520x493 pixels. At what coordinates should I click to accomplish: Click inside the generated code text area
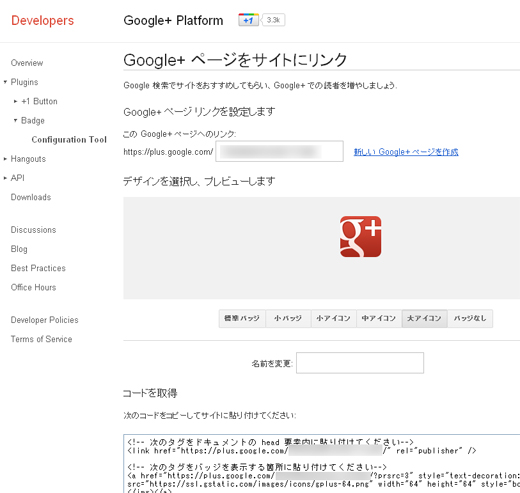[322, 463]
